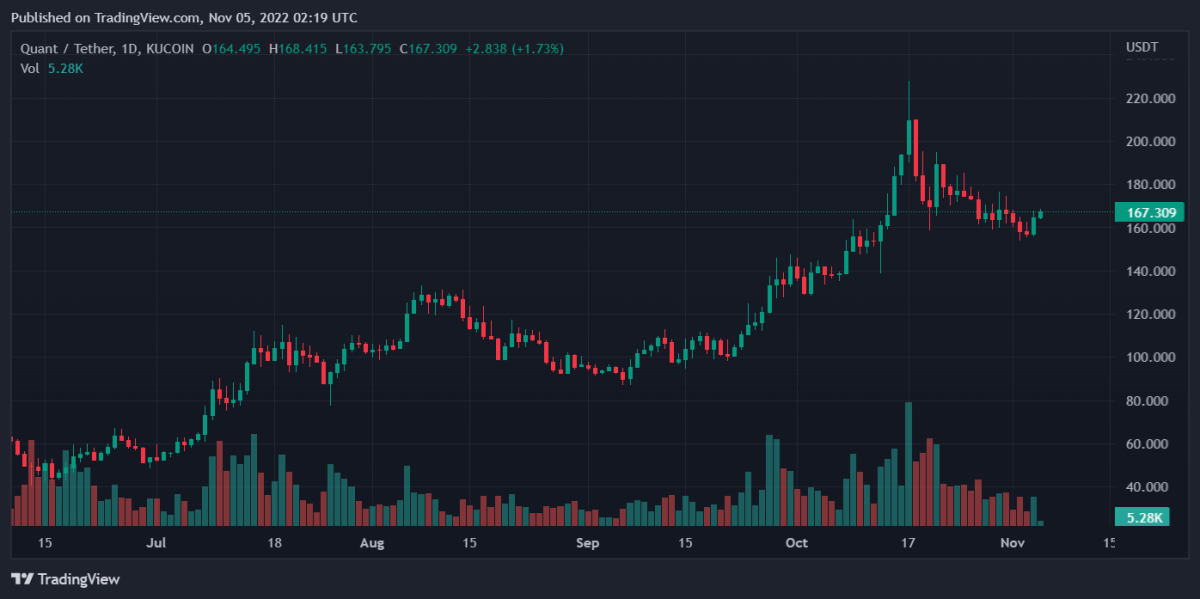Click the 200.000 price axis label
The image size is (1200, 599).
coord(1149,142)
